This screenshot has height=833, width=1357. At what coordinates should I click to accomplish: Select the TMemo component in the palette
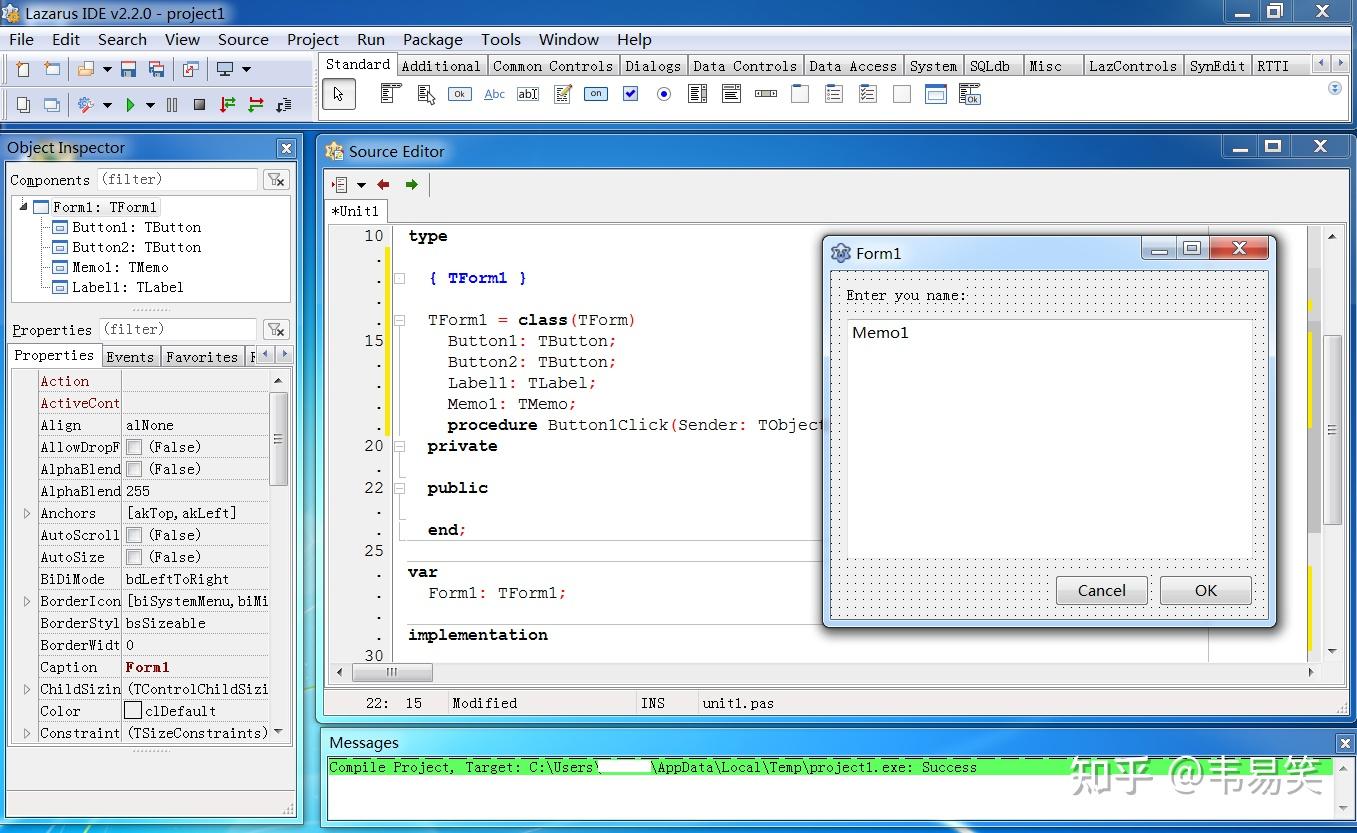(x=562, y=94)
